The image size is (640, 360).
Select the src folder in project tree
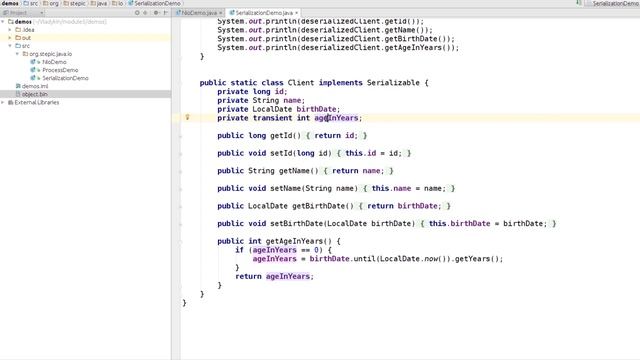pos(26,46)
